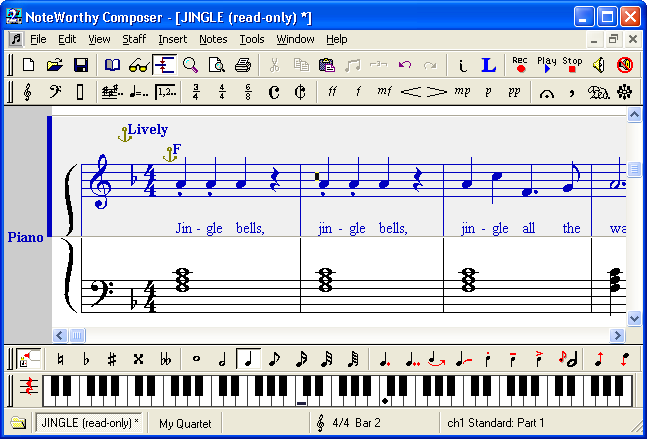The image size is (647, 439).
Task: Open the Tools menu
Action: 252,39
